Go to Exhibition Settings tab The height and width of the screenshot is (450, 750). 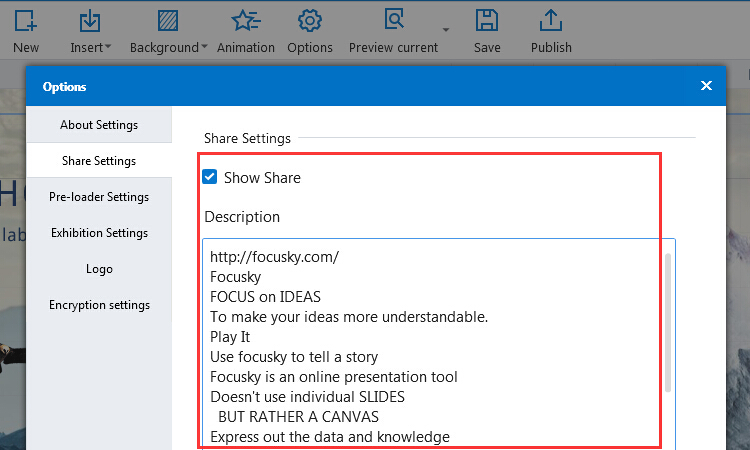point(99,233)
